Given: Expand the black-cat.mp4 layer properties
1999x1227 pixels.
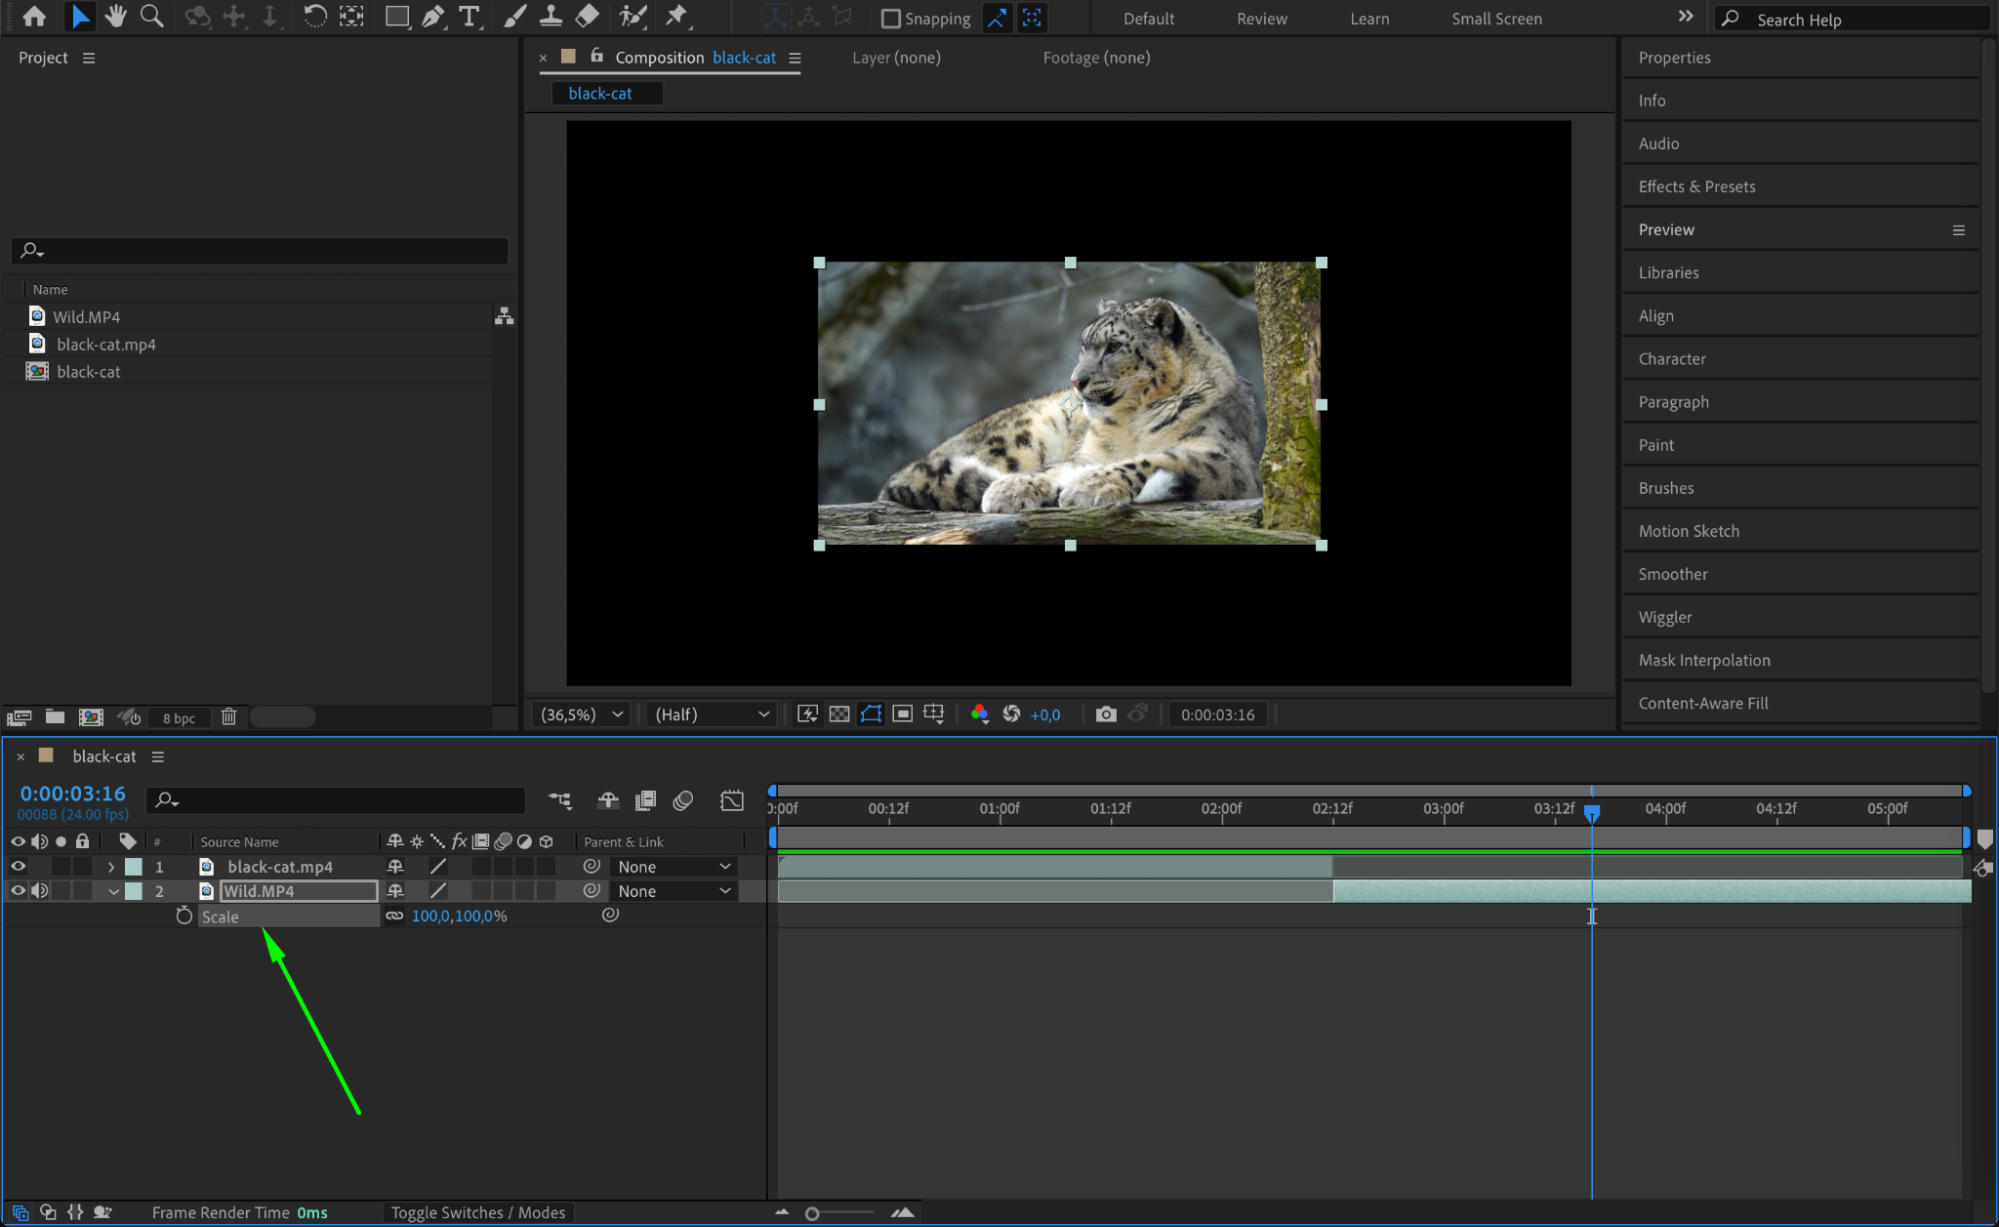Looking at the screenshot, I should click(111, 867).
